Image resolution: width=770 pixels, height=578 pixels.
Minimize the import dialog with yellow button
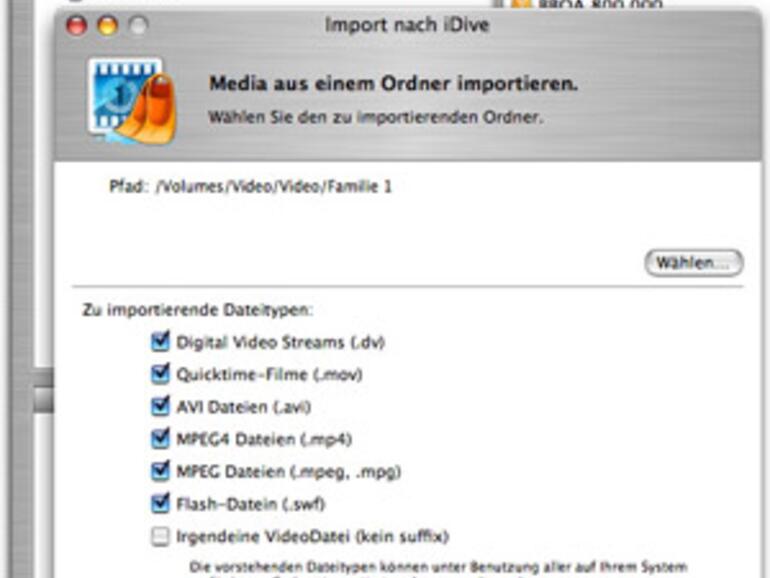pyautogui.click(x=108, y=25)
